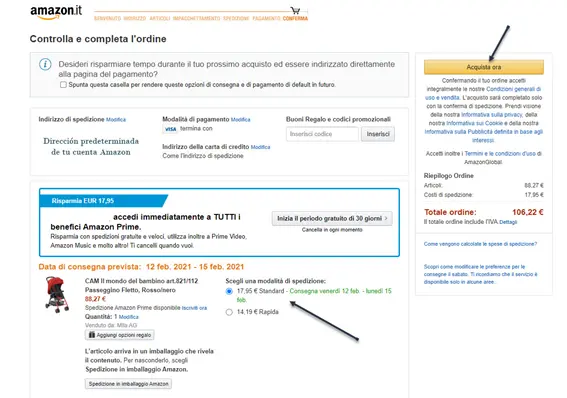This screenshot has height=398, width=567.
Task: Select the 17,95 € Standard shipping option
Action: [229, 291]
